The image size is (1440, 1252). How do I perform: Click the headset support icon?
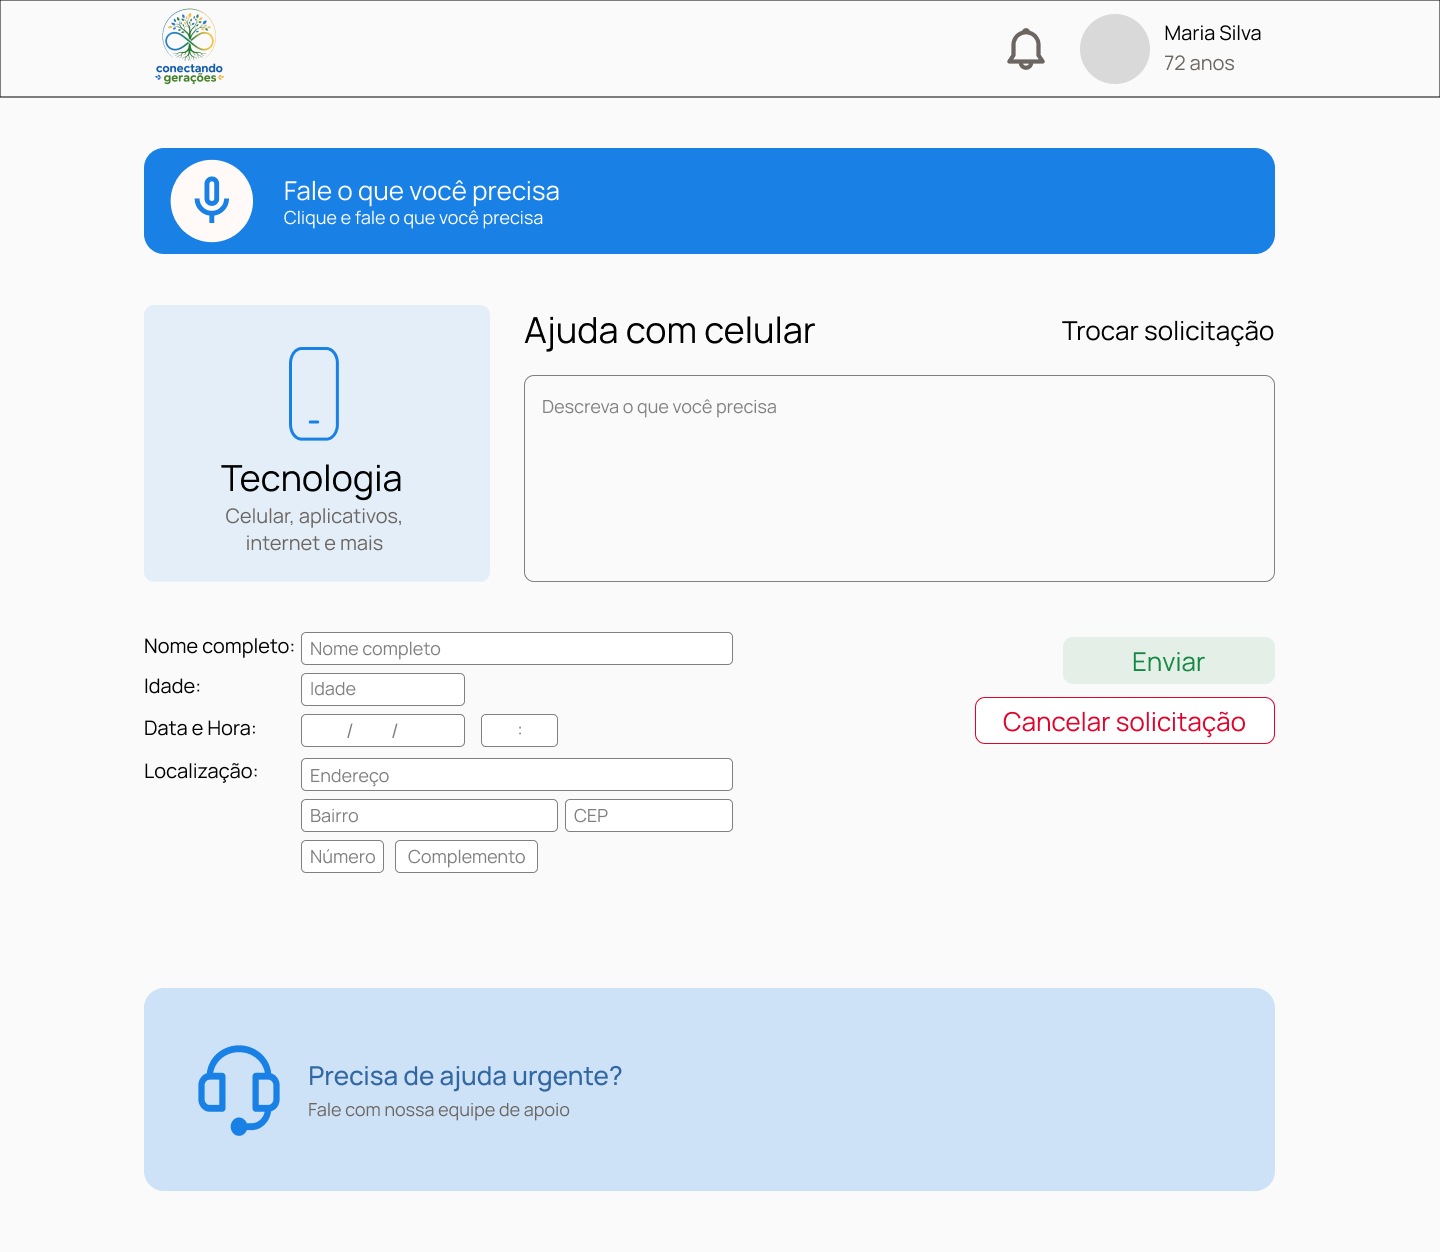pos(239,1090)
